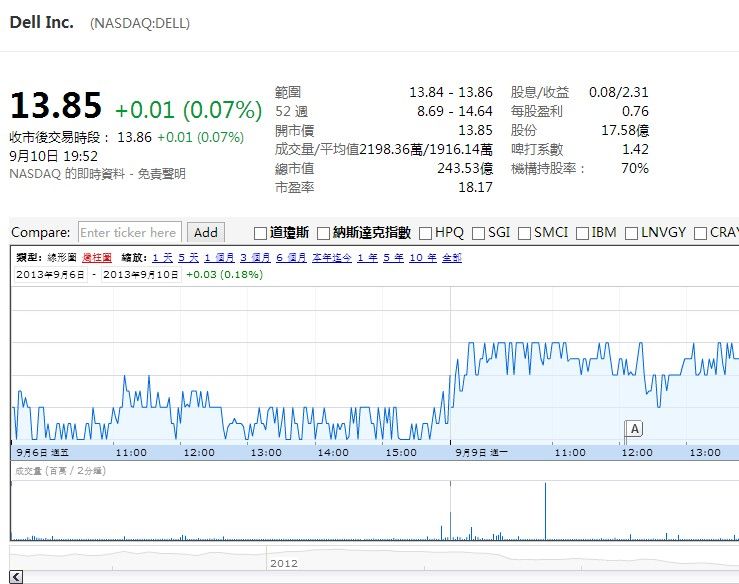Screen dimensions: 739x584
Task: Toggle the CRAY comparison checkbox
Action: pos(700,233)
